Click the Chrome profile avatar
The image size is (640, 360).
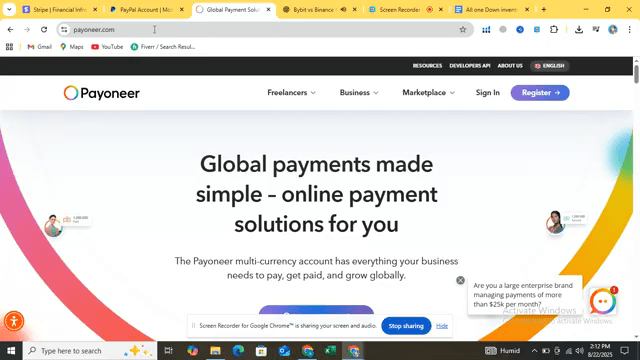pos(613,29)
